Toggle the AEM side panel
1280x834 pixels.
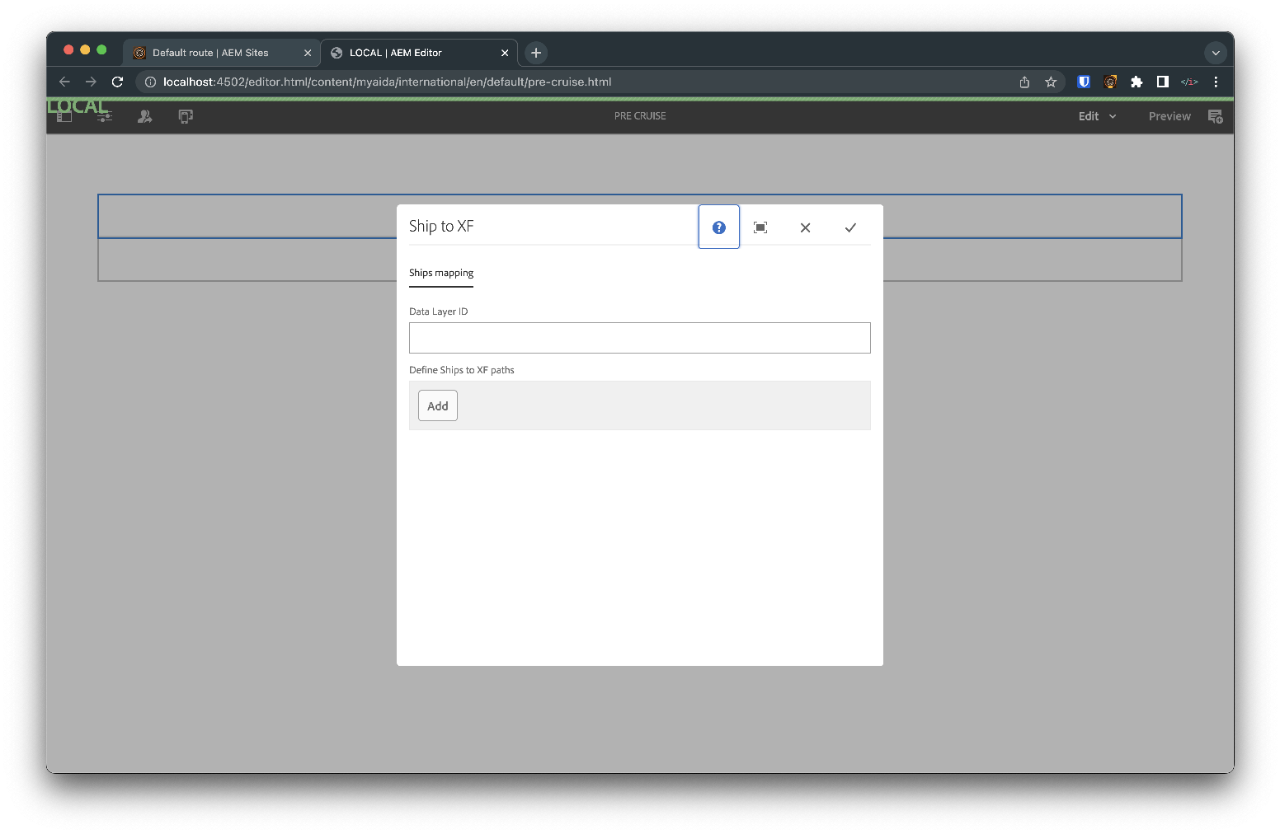tap(64, 116)
